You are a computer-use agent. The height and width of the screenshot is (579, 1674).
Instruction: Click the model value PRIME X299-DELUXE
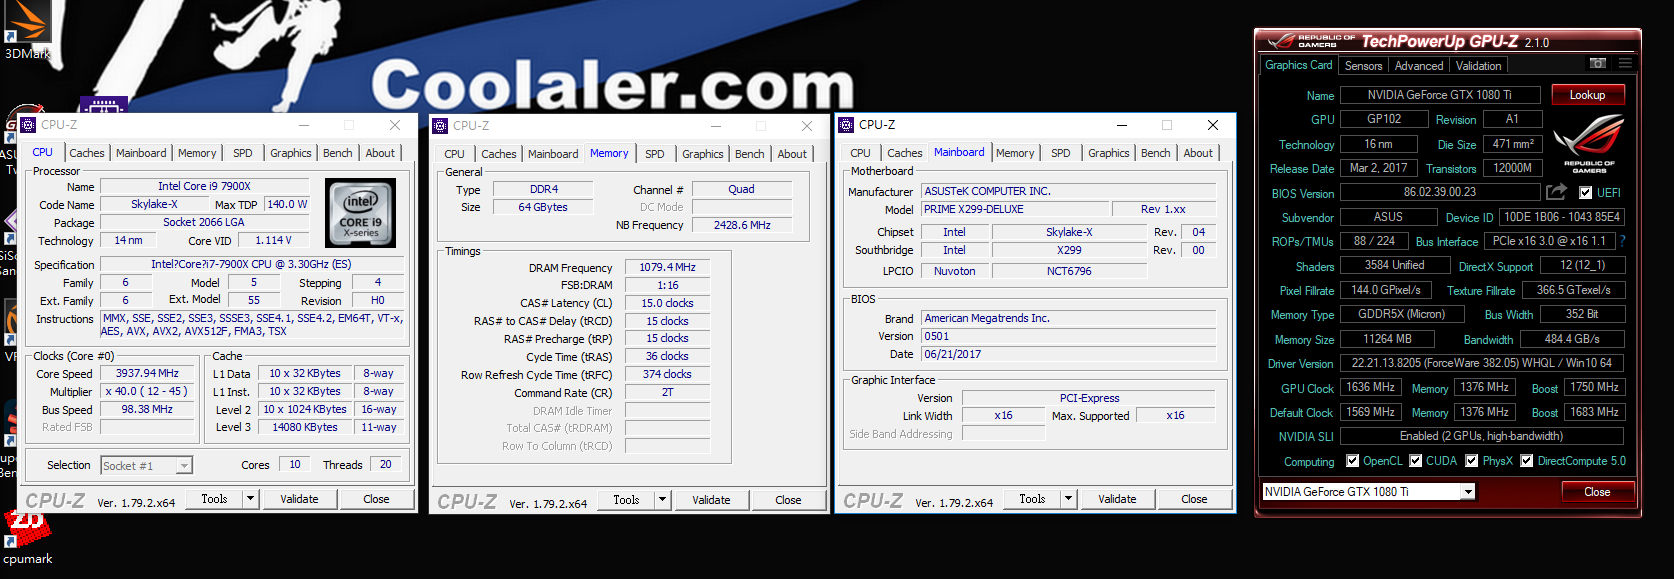(x=1015, y=209)
